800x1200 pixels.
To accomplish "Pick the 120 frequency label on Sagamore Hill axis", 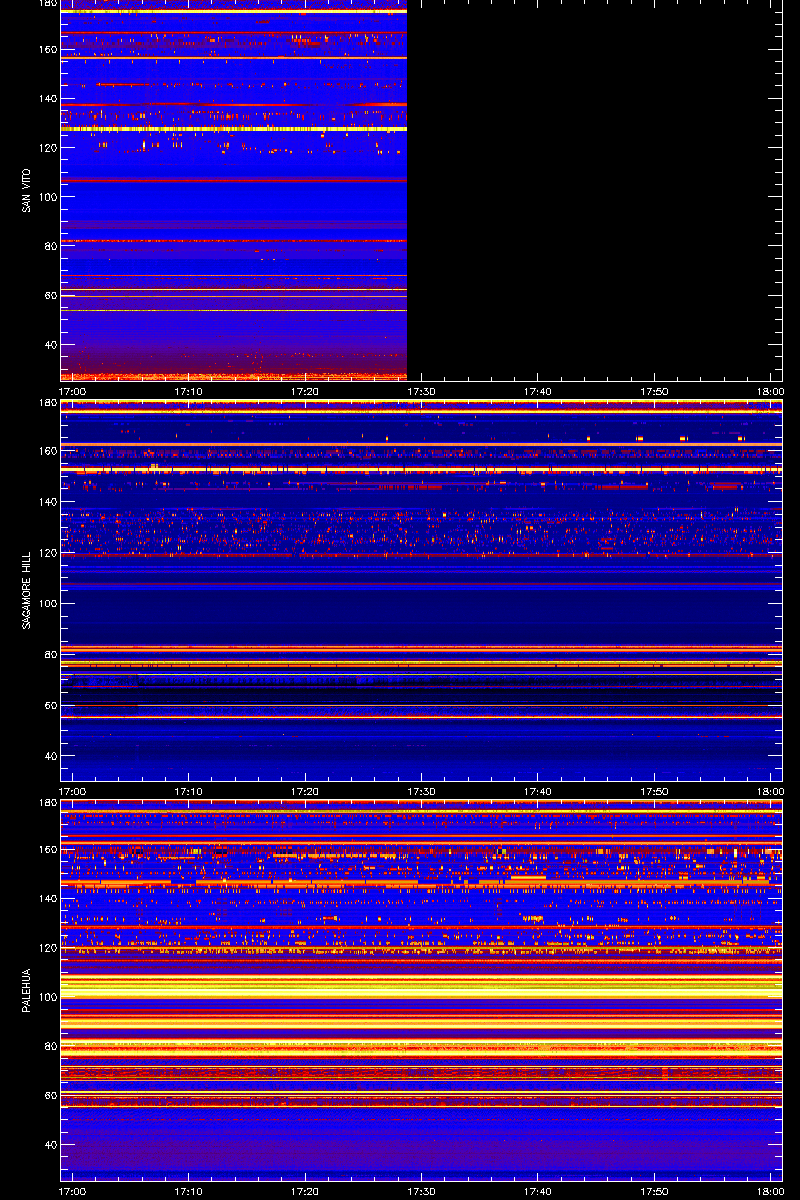I will tap(47, 552).
